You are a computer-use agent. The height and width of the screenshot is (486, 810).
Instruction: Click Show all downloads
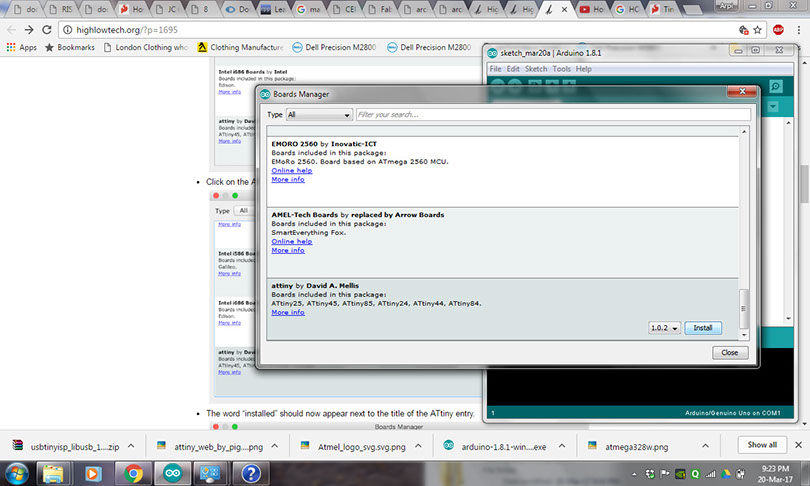[x=762, y=445]
